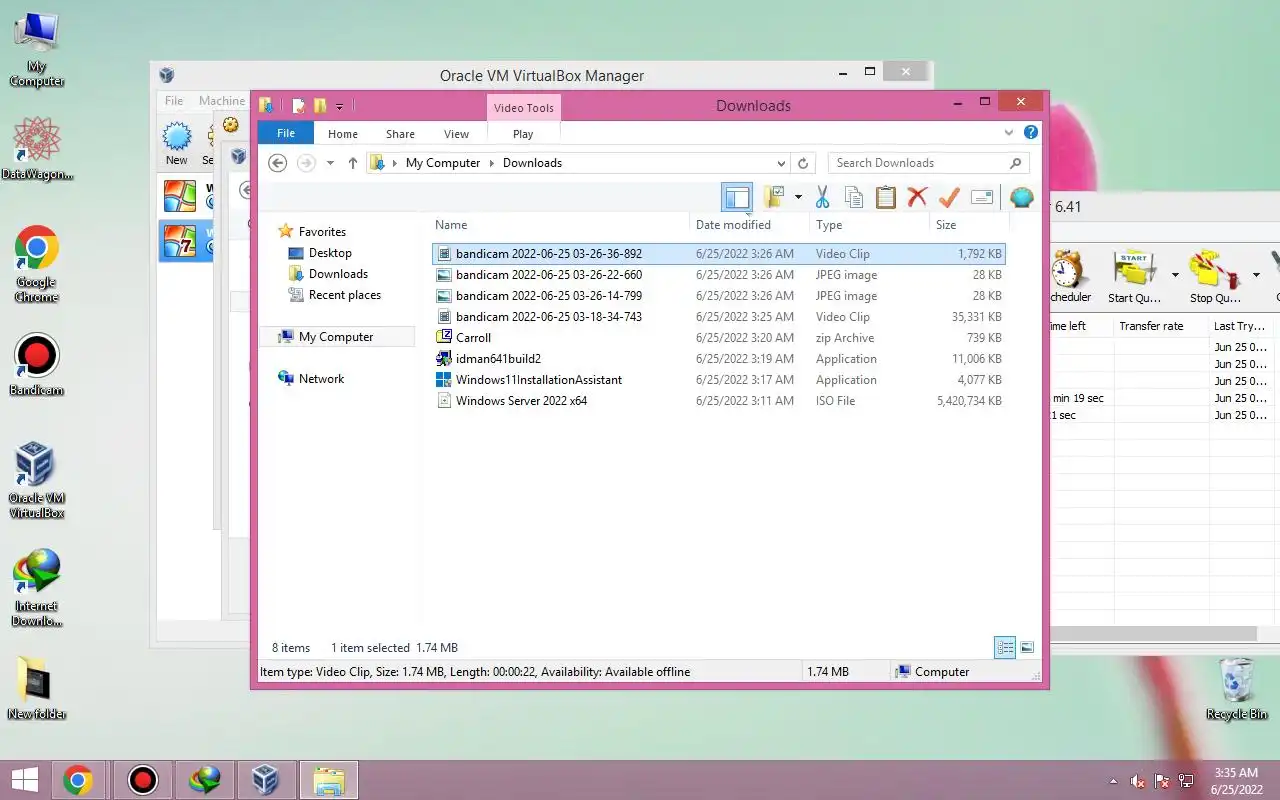This screenshot has width=1280, height=800.
Task: Click the orange checkmark Properties icon
Action: [949, 197]
